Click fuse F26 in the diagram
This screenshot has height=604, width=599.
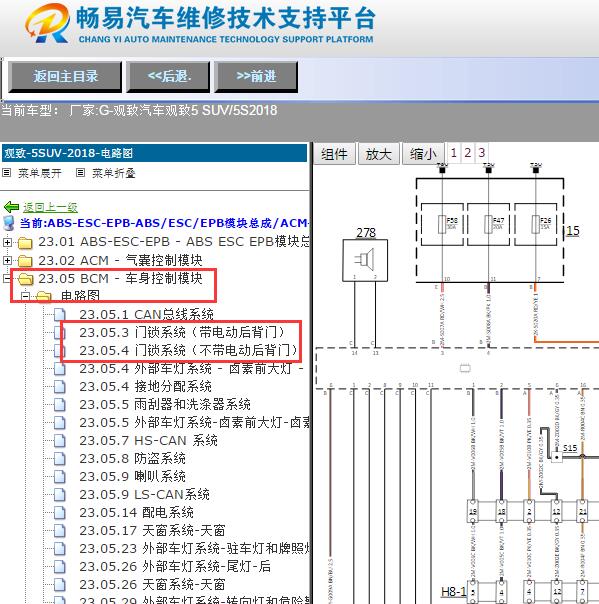point(535,224)
